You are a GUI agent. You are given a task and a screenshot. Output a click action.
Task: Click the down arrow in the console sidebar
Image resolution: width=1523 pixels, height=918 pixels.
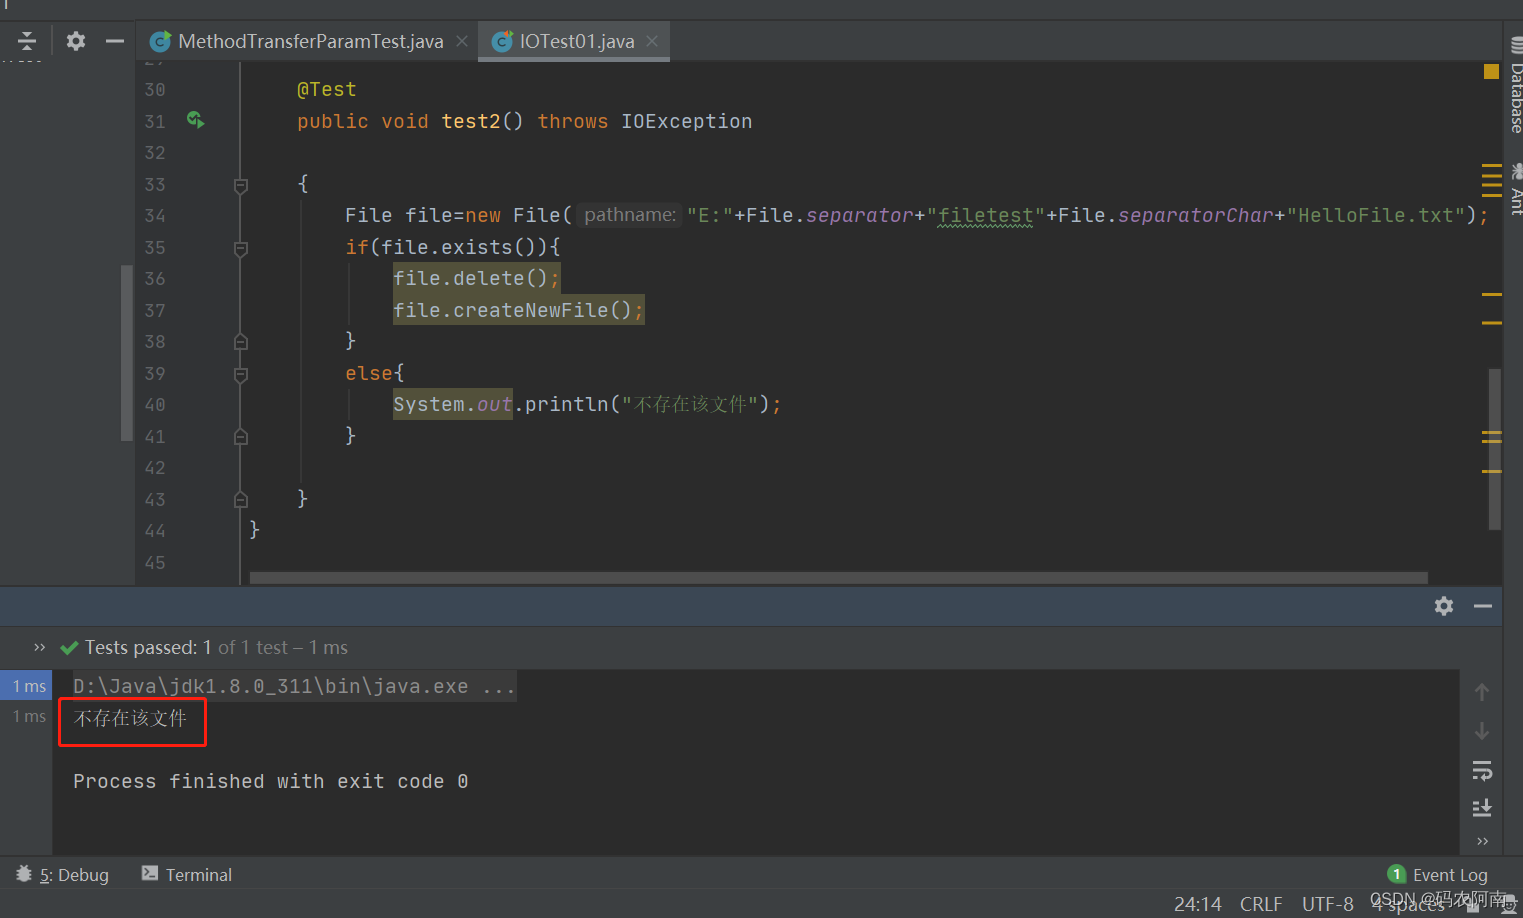coord(1482,731)
